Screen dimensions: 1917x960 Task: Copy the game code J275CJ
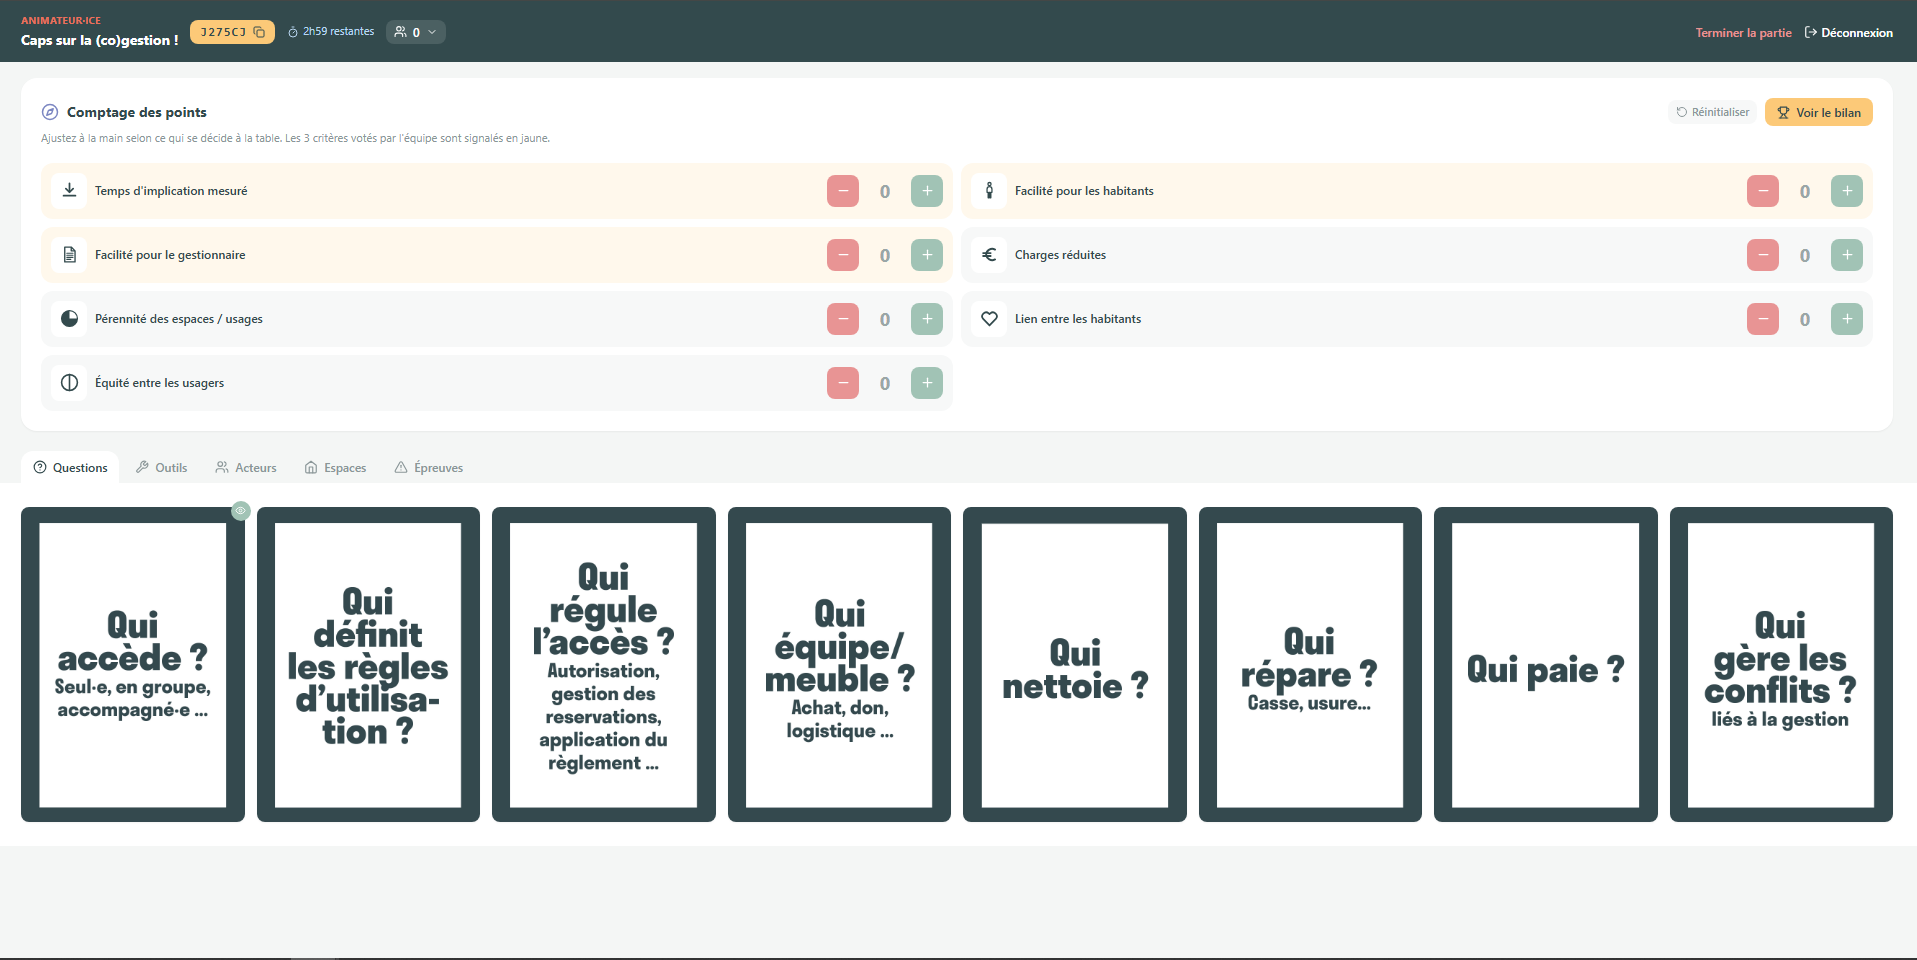click(232, 32)
